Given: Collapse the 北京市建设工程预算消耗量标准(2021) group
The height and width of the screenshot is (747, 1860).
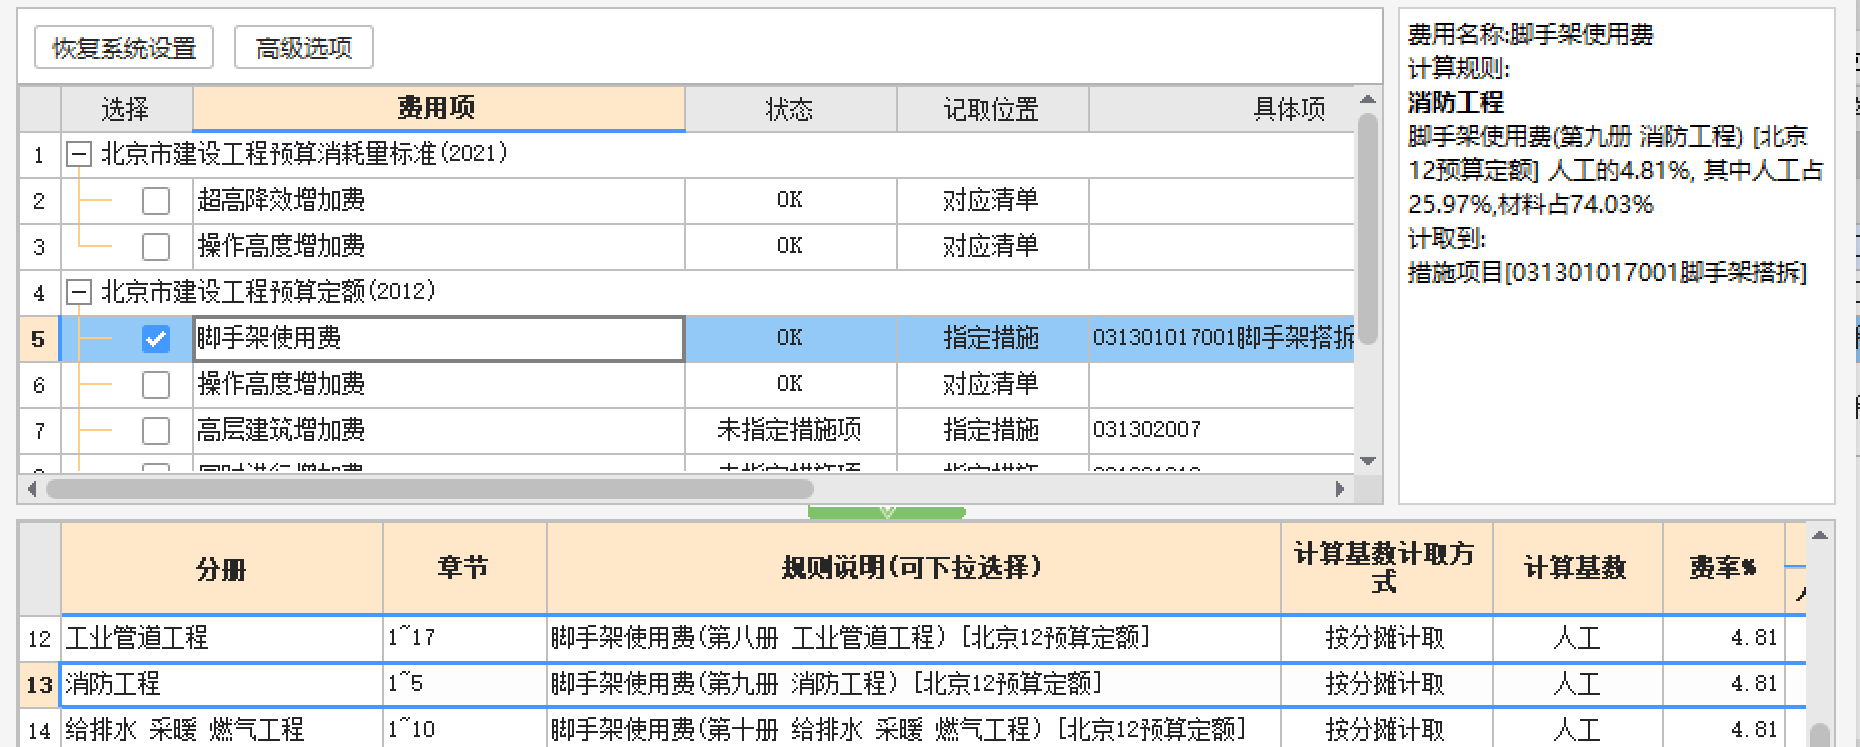Looking at the screenshot, I should pyautogui.click(x=78, y=154).
